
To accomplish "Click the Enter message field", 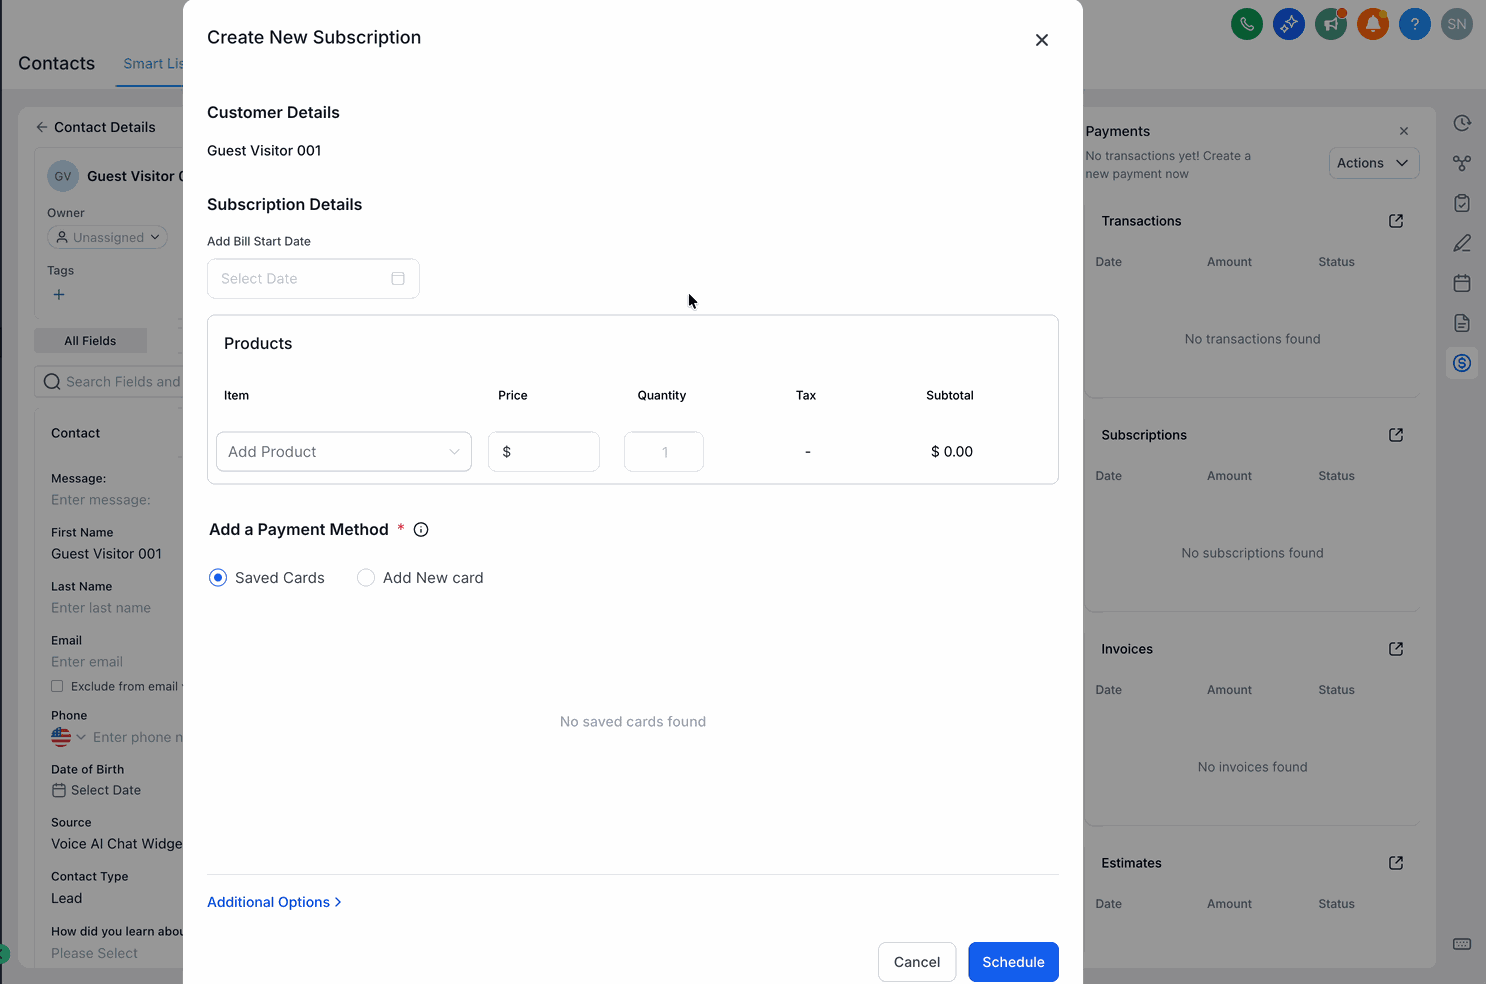I will coord(101,500).
